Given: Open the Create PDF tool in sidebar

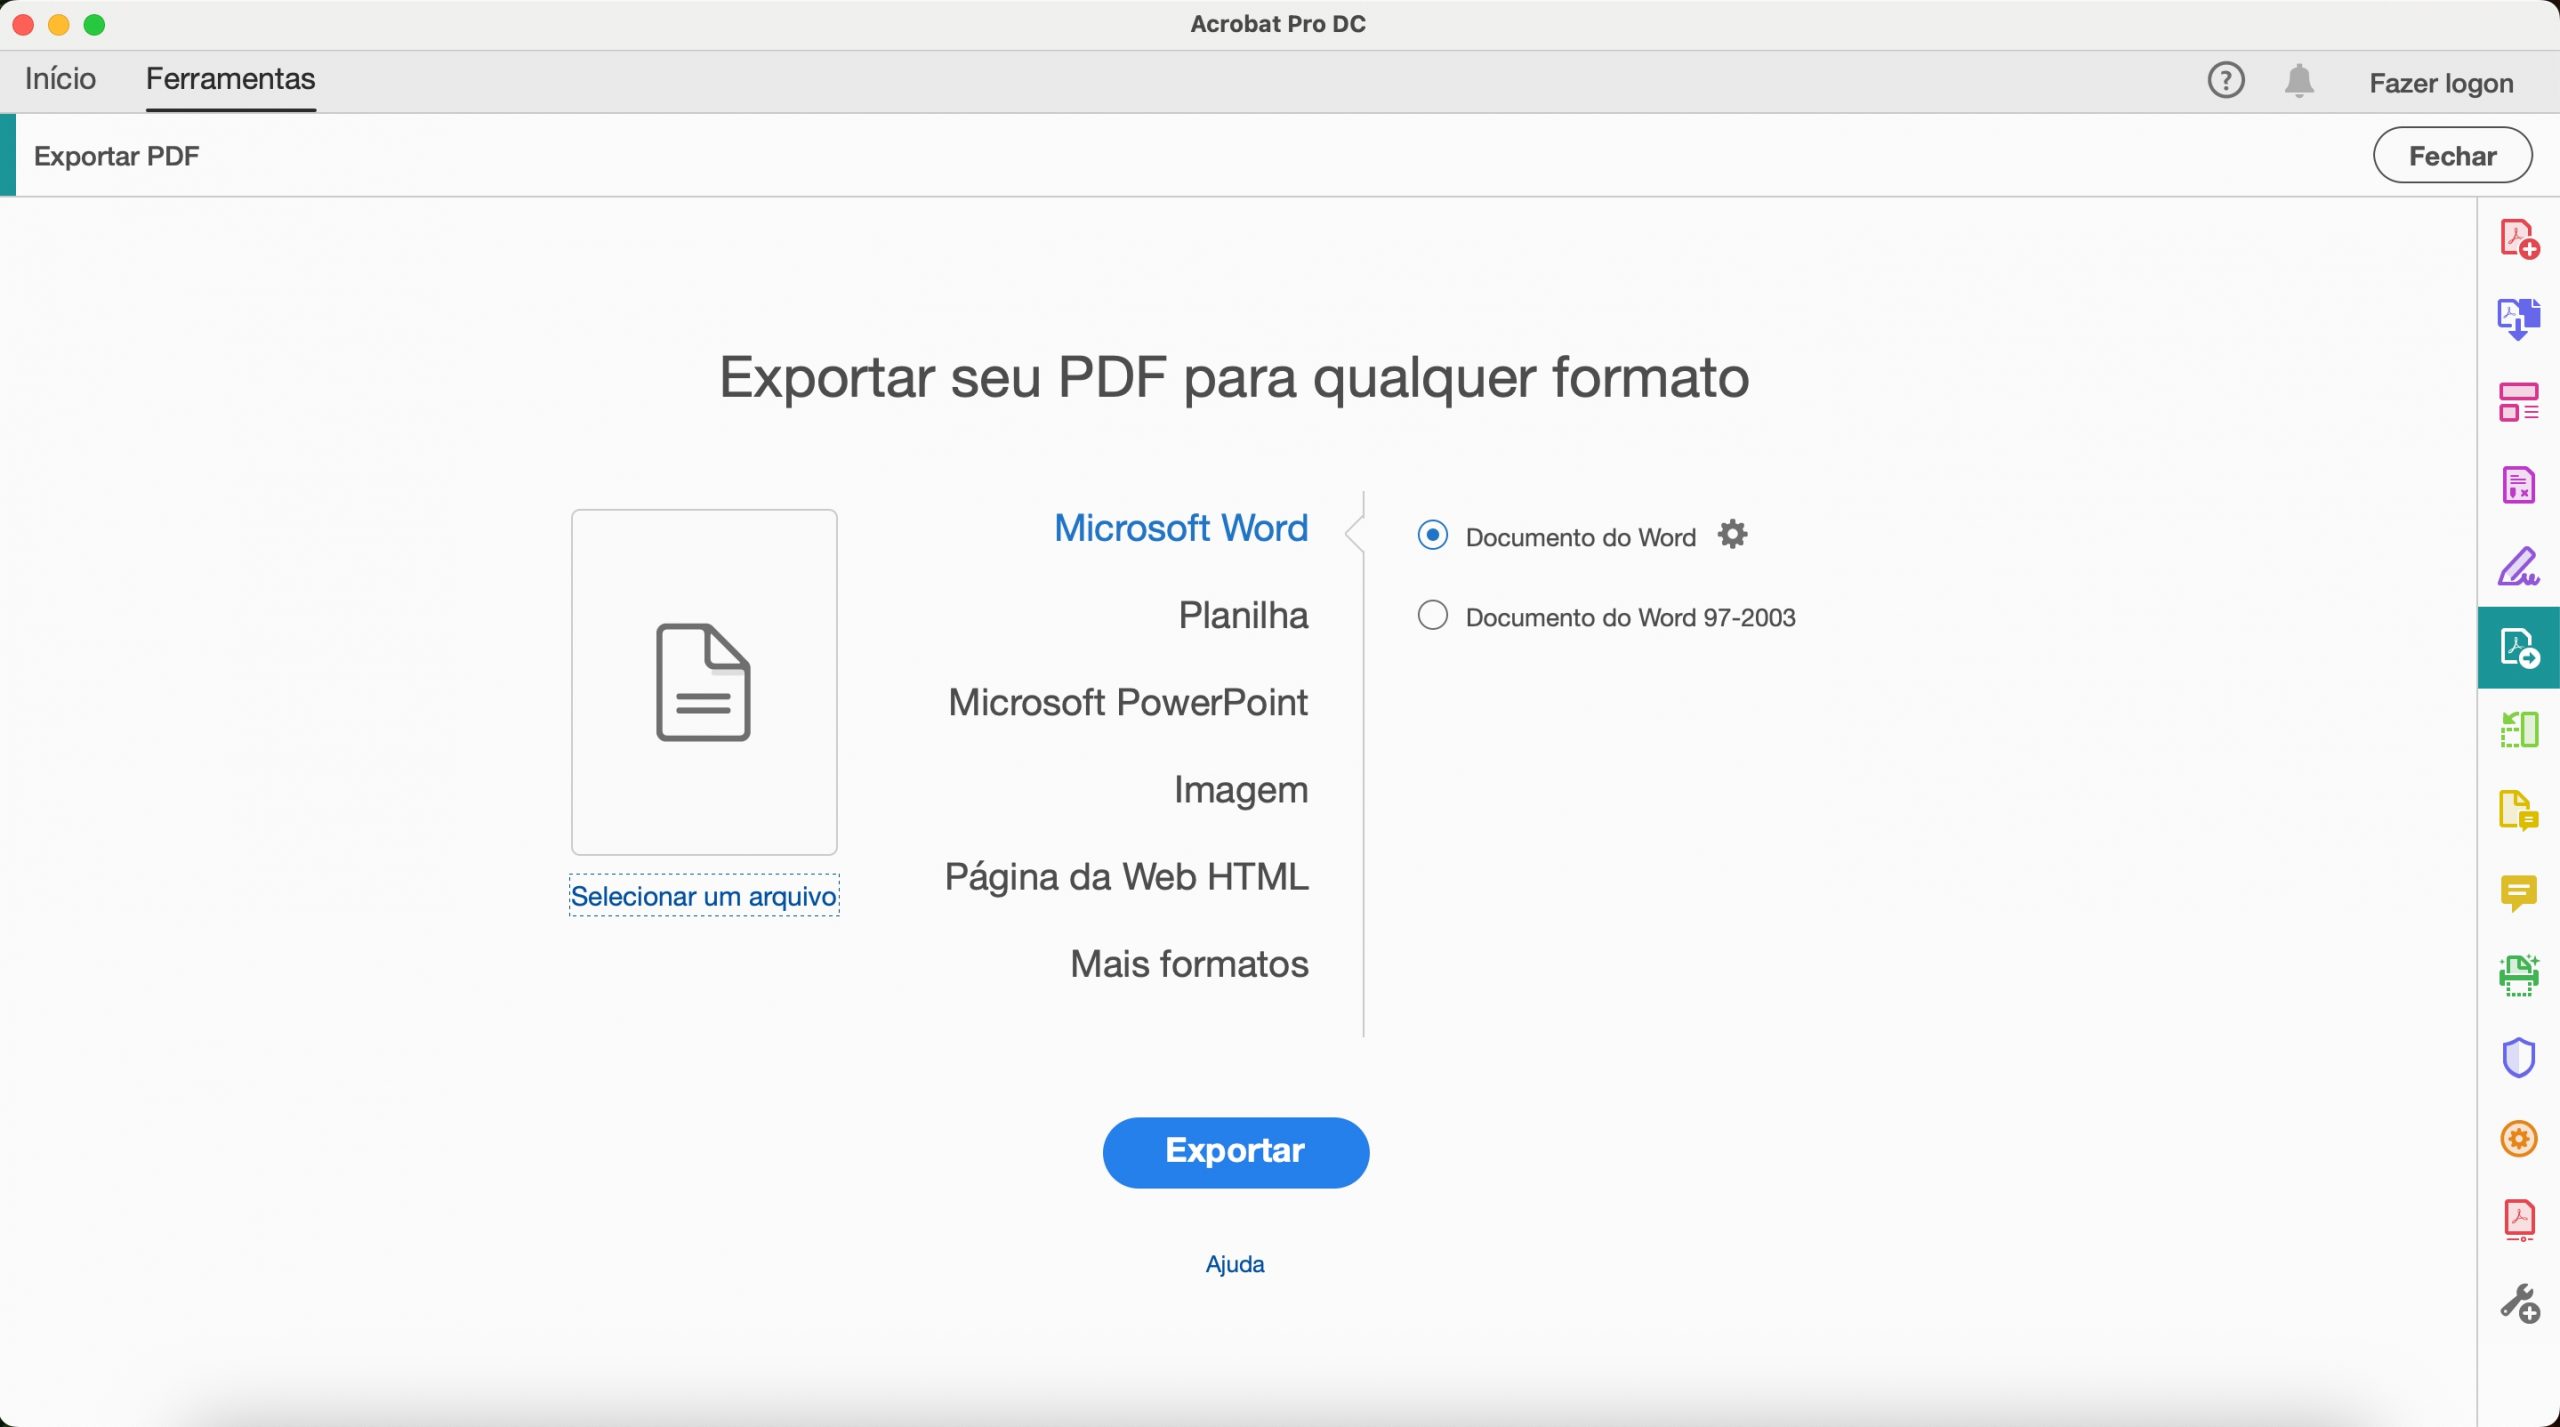Looking at the screenshot, I should tap(2519, 239).
